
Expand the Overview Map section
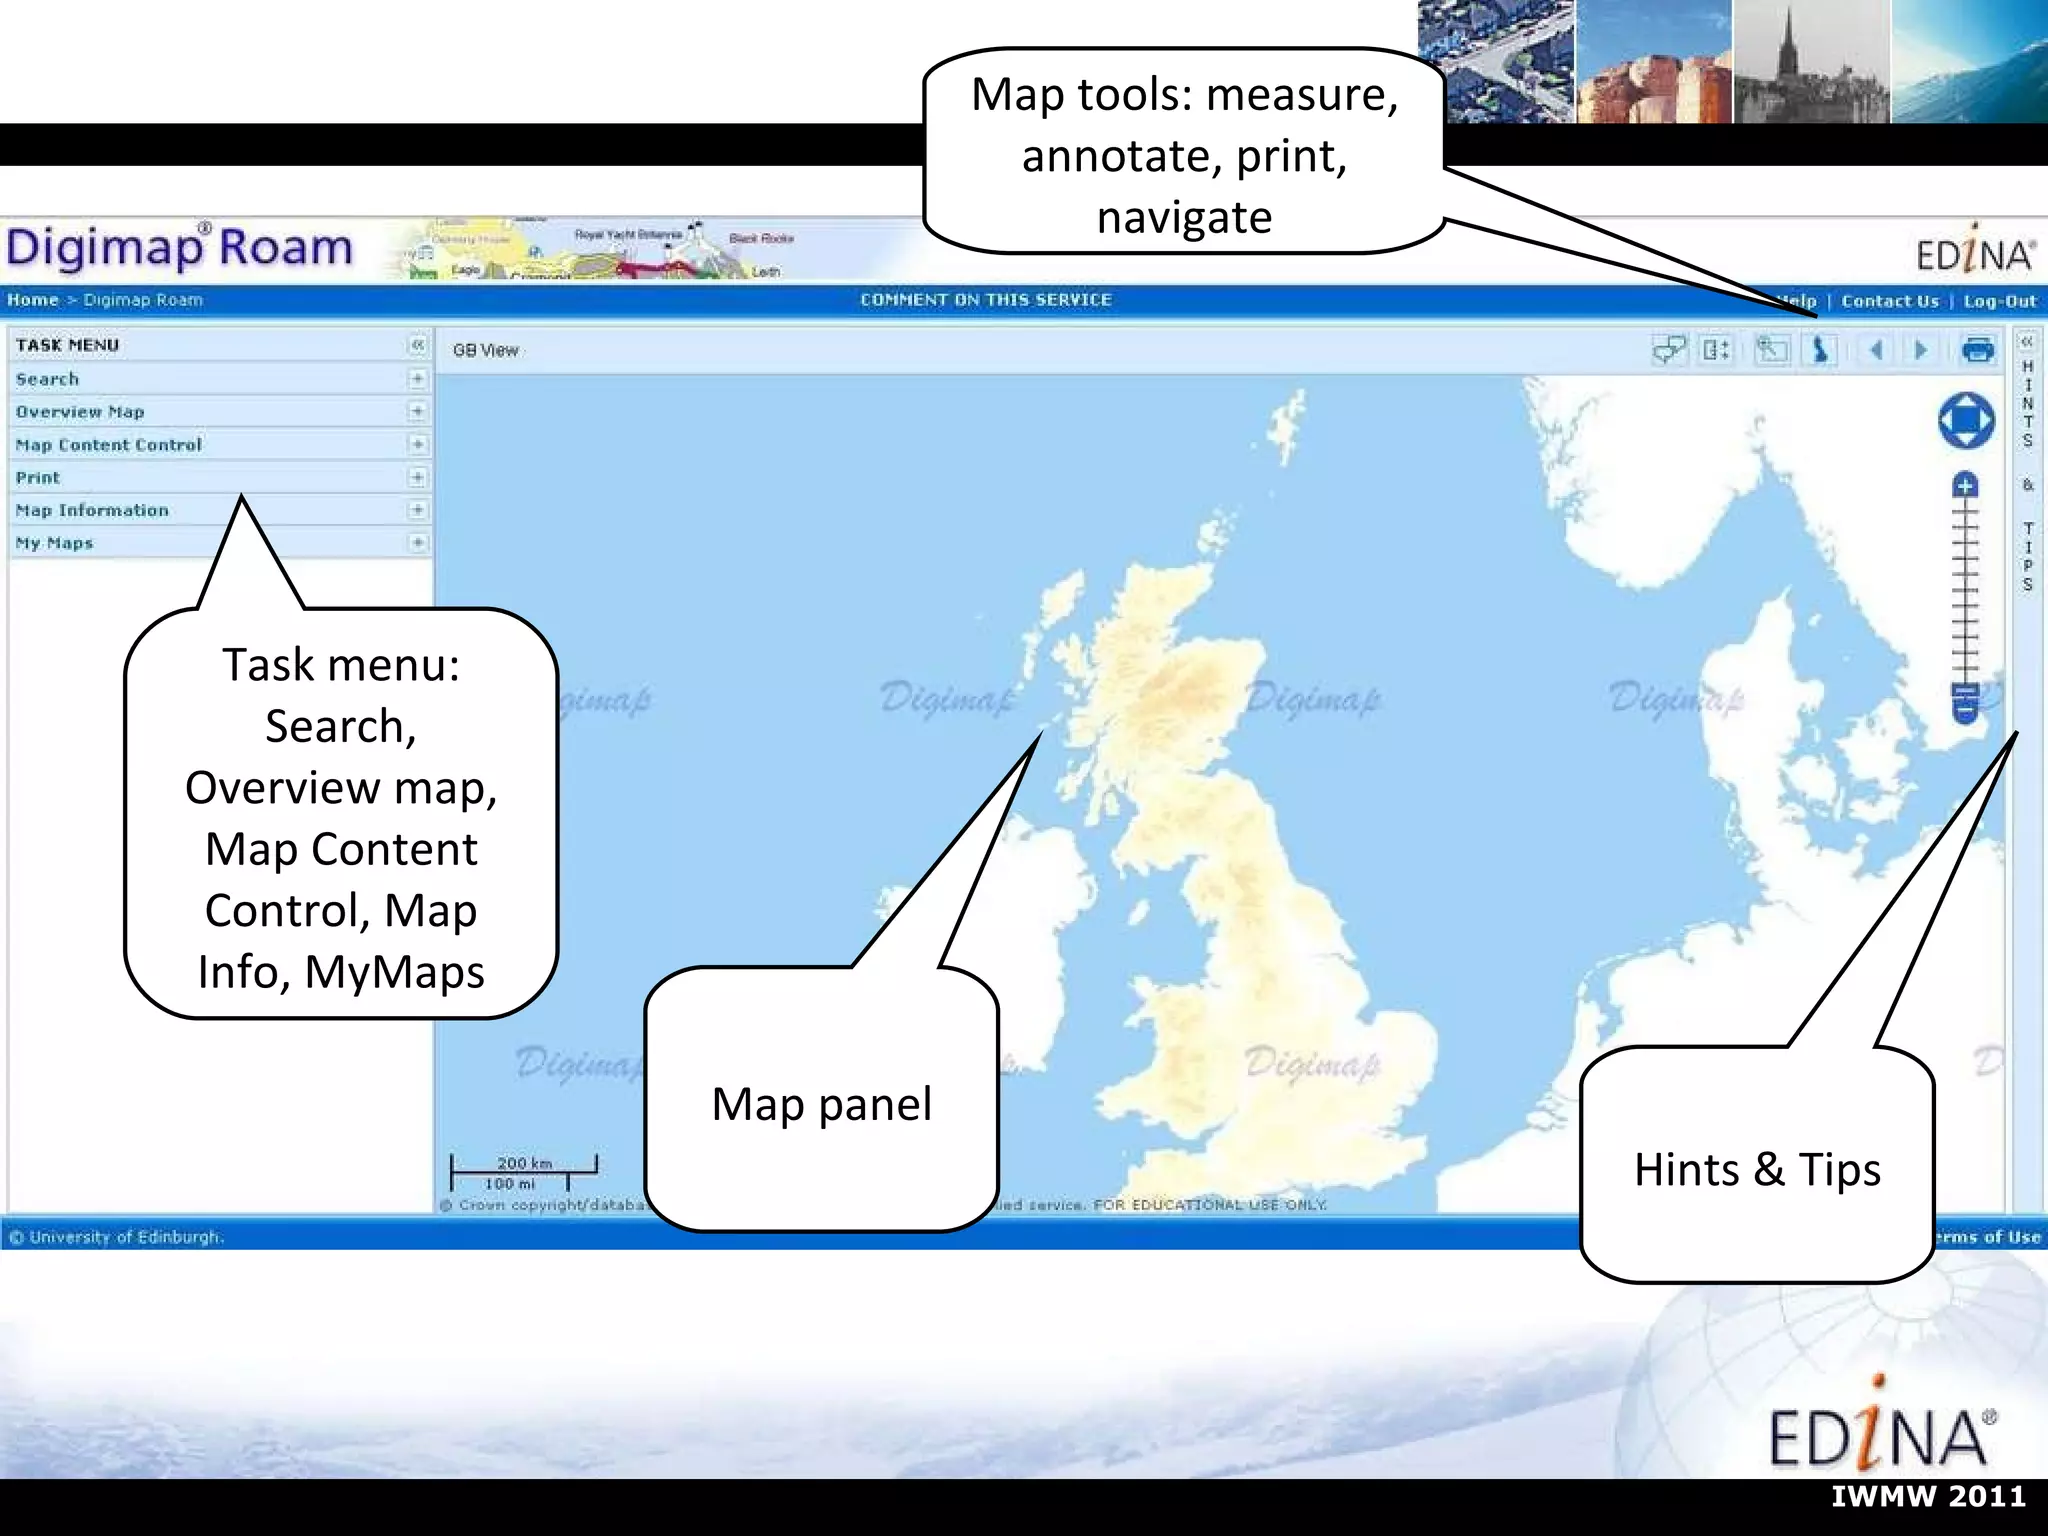point(418,411)
